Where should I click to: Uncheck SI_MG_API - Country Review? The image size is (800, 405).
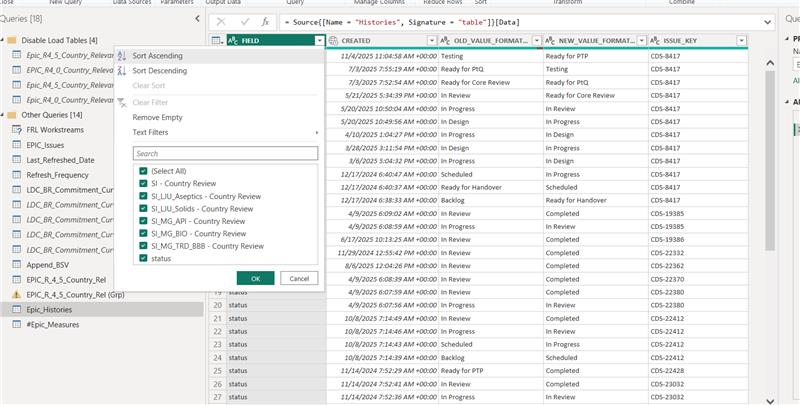[x=143, y=221]
